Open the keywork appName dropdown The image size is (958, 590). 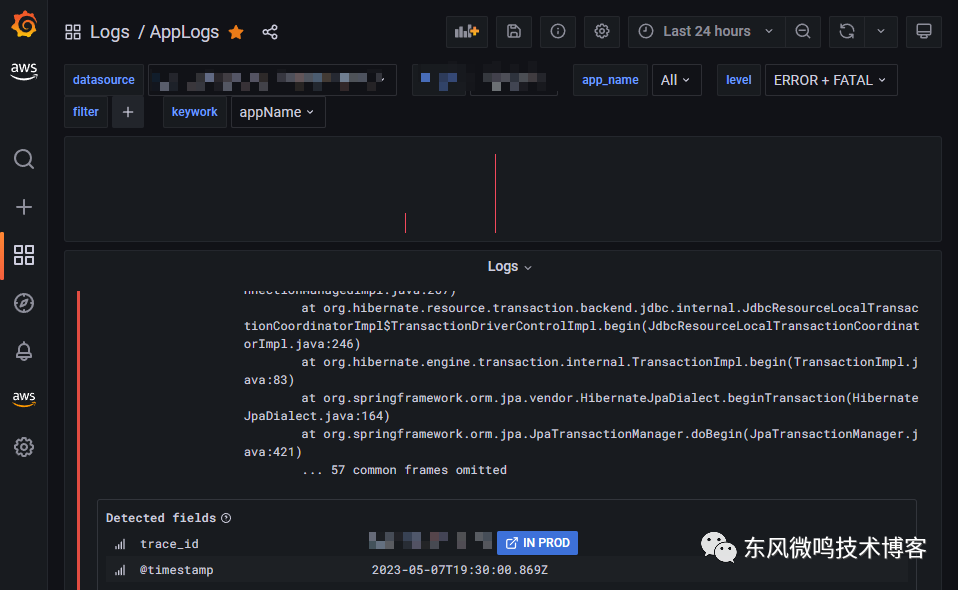pyautogui.click(x=278, y=112)
